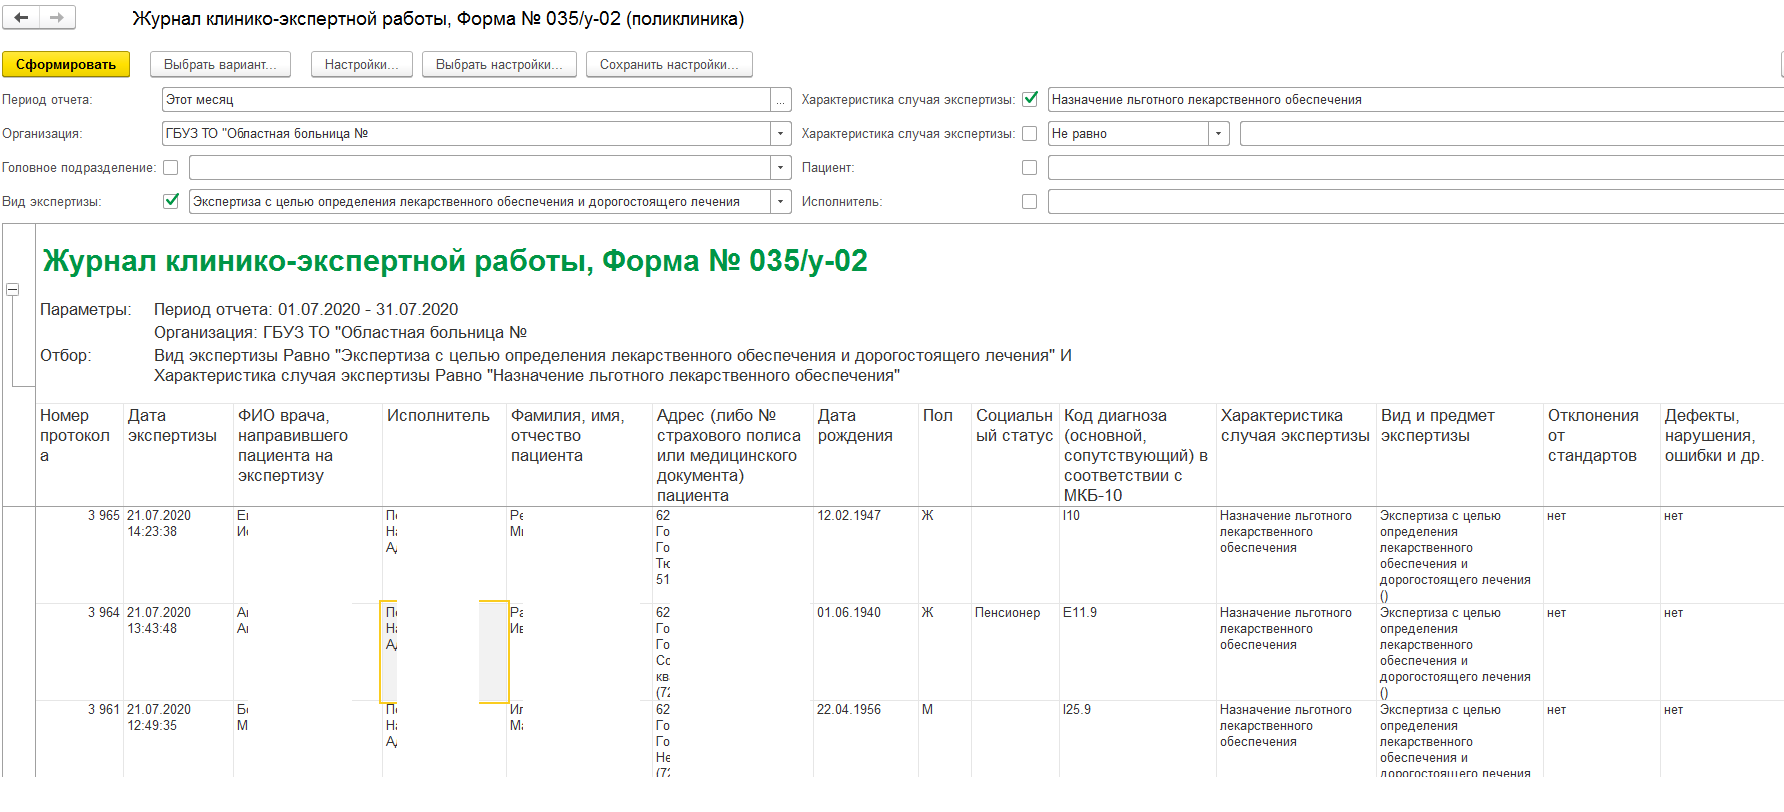1784x812 pixels.
Task: Tick the Исполнитель filter checkbox
Action: tap(1030, 202)
